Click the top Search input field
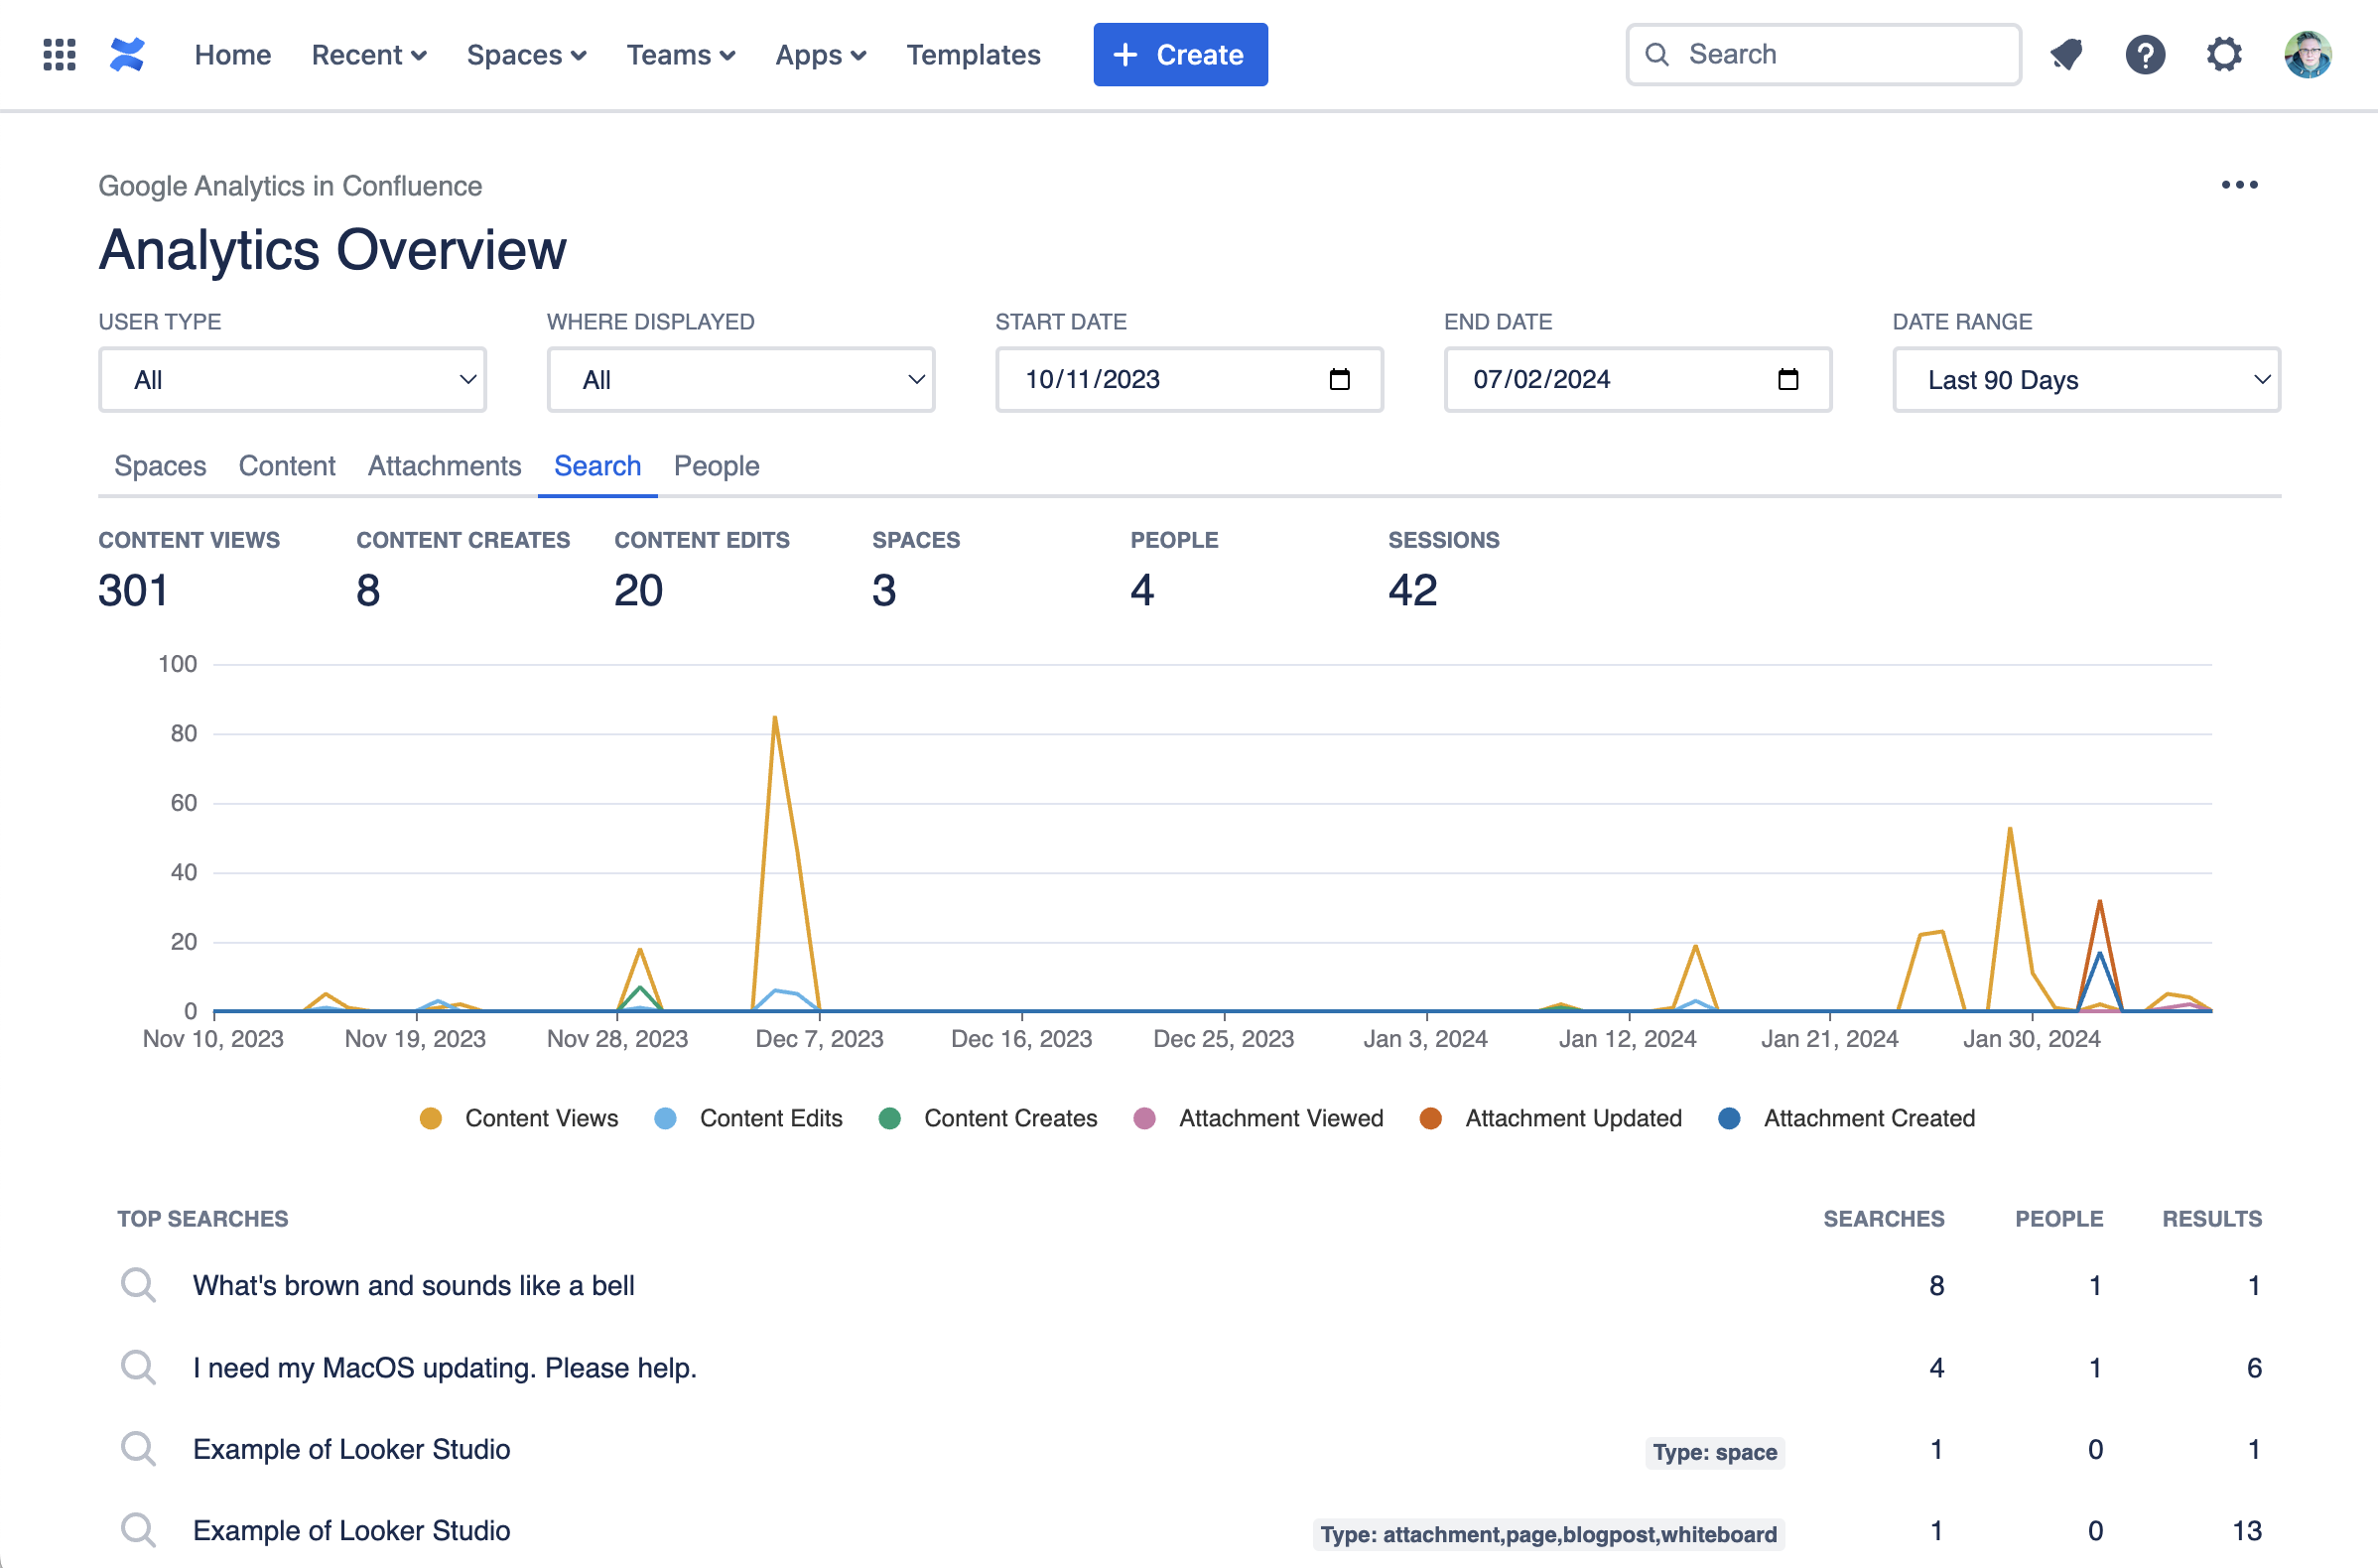Viewport: 2378px width, 1568px height. coord(1840,54)
